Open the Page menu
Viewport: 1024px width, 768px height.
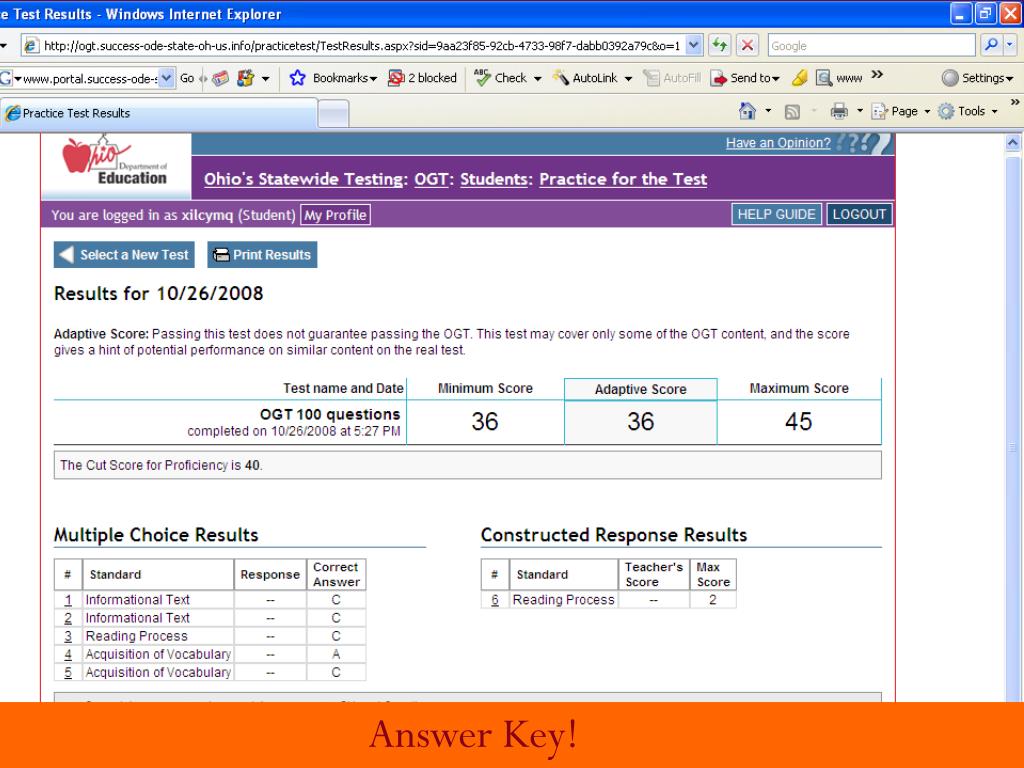pos(901,111)
